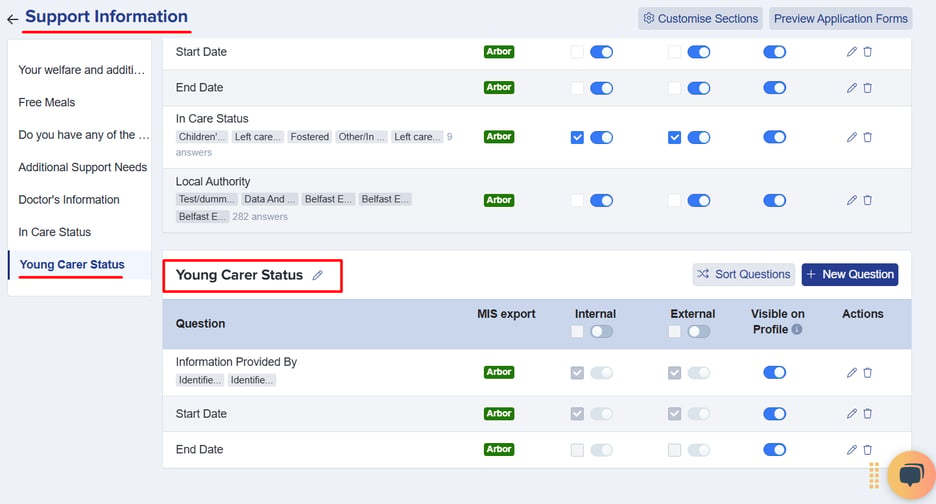
Task: Open Customise Sections
Action: click(701, 19)
